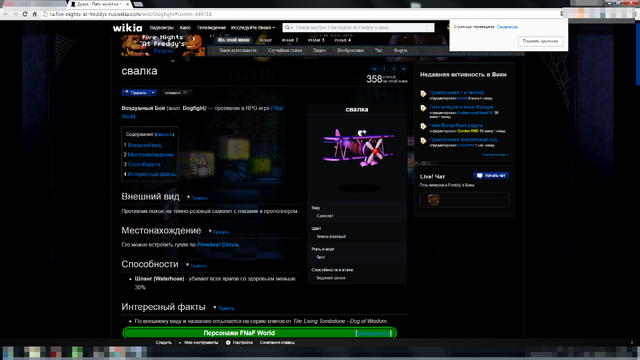Reload the page with the browser refresh icon

point(25,14)
